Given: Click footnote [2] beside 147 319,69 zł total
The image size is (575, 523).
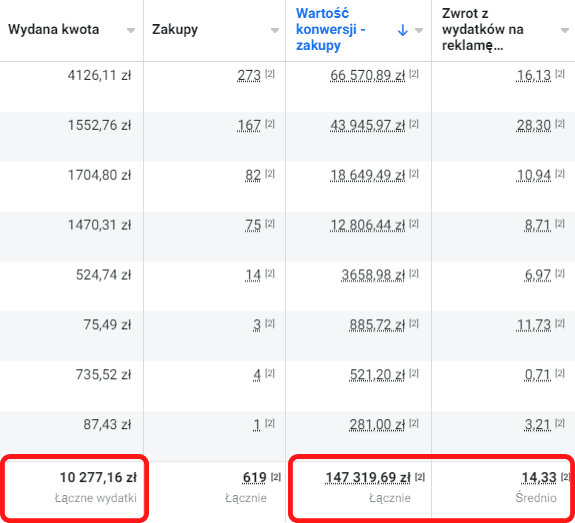Looking at the screenshot, I should click(420, 477).
